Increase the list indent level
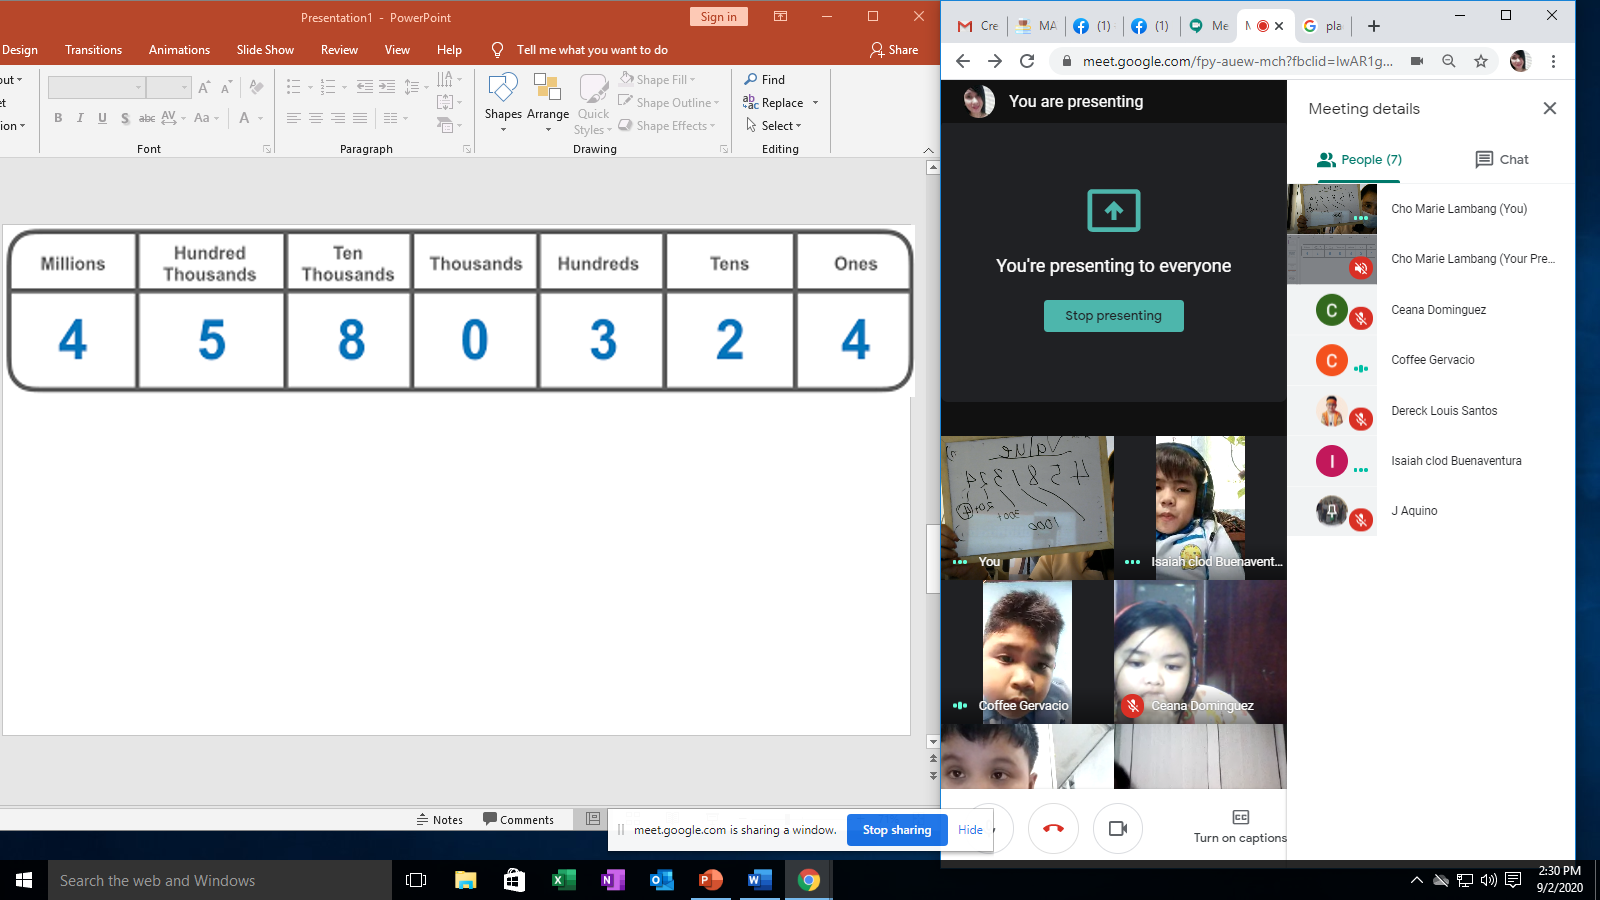The height and width of the screenshot is (900, 1600). click(x=387, y=87)
